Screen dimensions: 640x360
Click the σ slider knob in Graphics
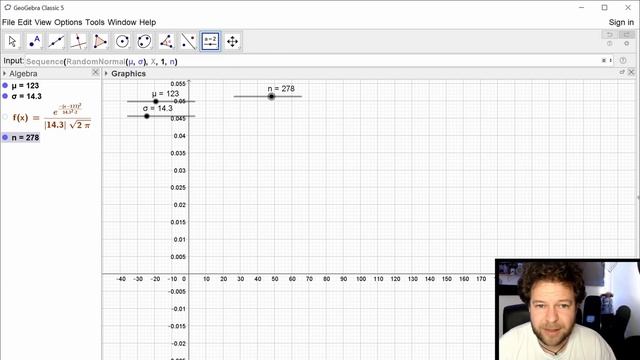(x=147, y=116)
